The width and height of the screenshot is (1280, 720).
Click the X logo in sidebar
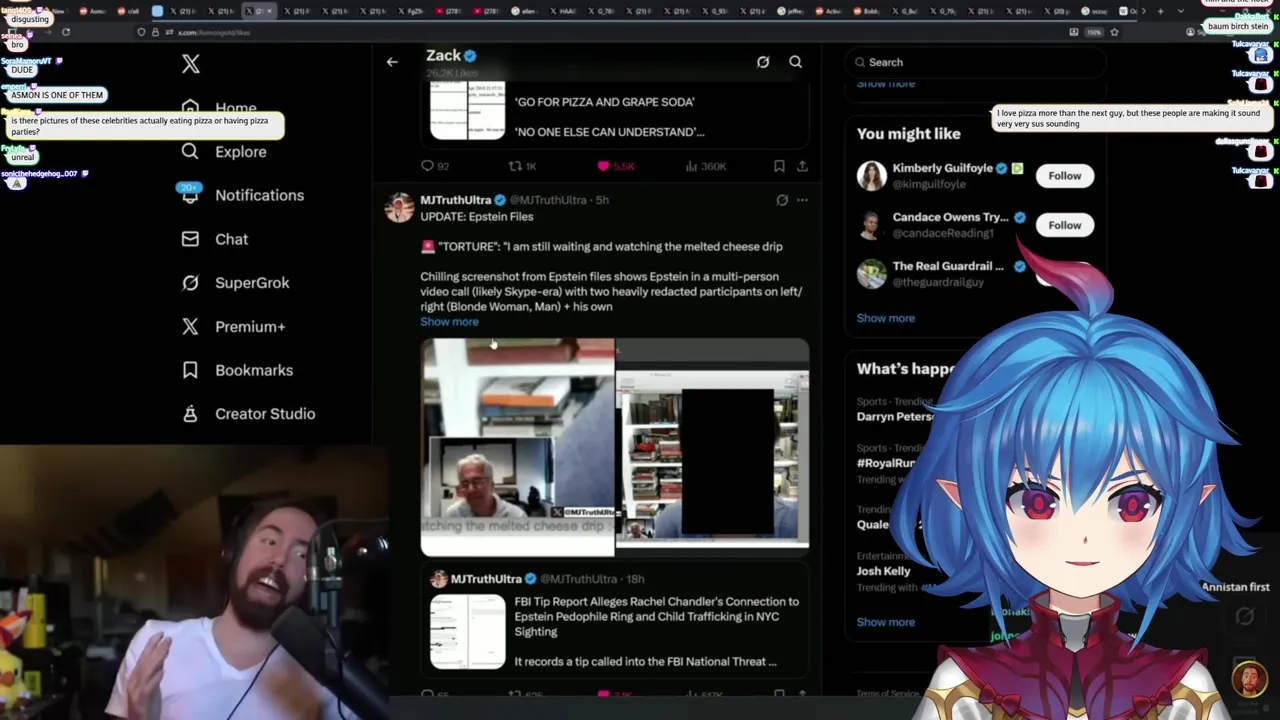pos(191,64)
